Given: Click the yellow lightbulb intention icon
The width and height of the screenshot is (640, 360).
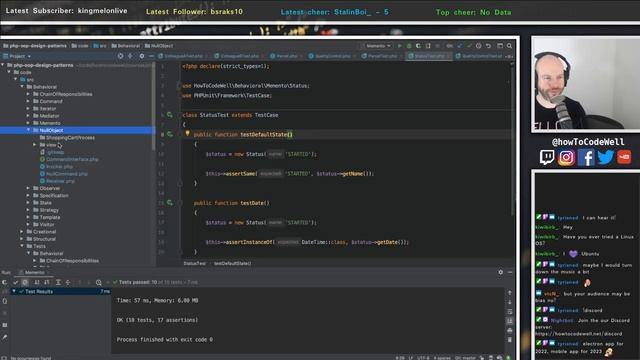Looking at the screenshot, I should tap(187, 133).
